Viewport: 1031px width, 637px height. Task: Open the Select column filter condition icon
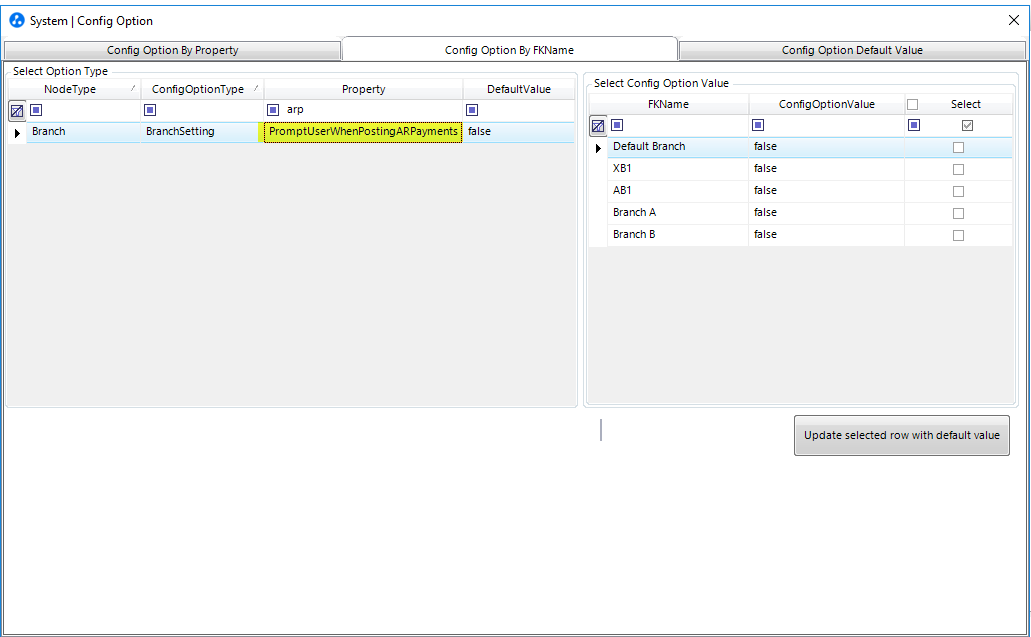[914, 125]
